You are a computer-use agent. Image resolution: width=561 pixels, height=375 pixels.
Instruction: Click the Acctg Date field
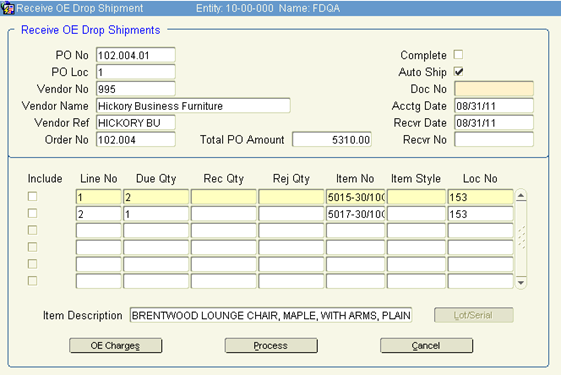pos(494,106)
